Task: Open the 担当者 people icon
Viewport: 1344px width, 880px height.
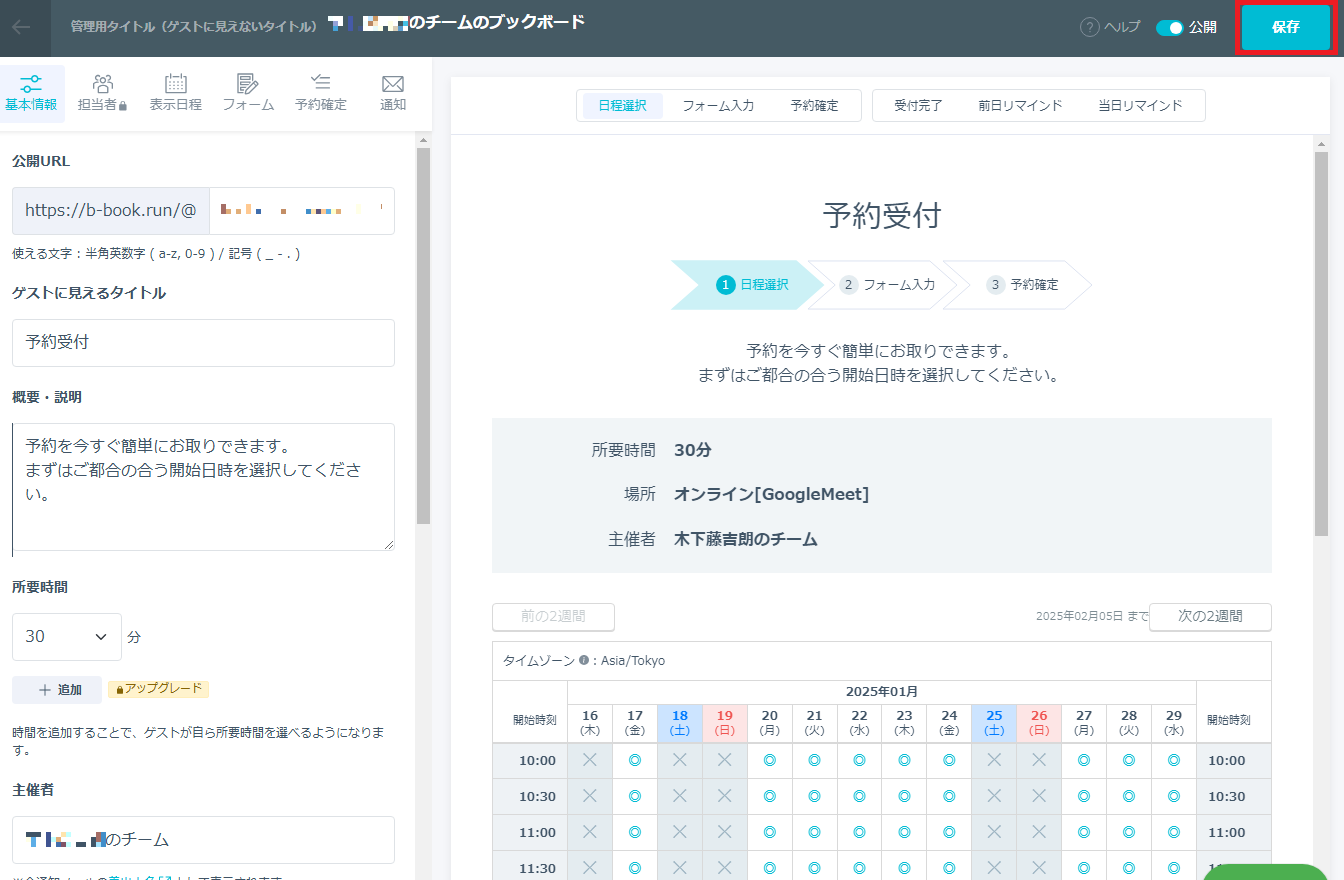Action: [102, 84]
